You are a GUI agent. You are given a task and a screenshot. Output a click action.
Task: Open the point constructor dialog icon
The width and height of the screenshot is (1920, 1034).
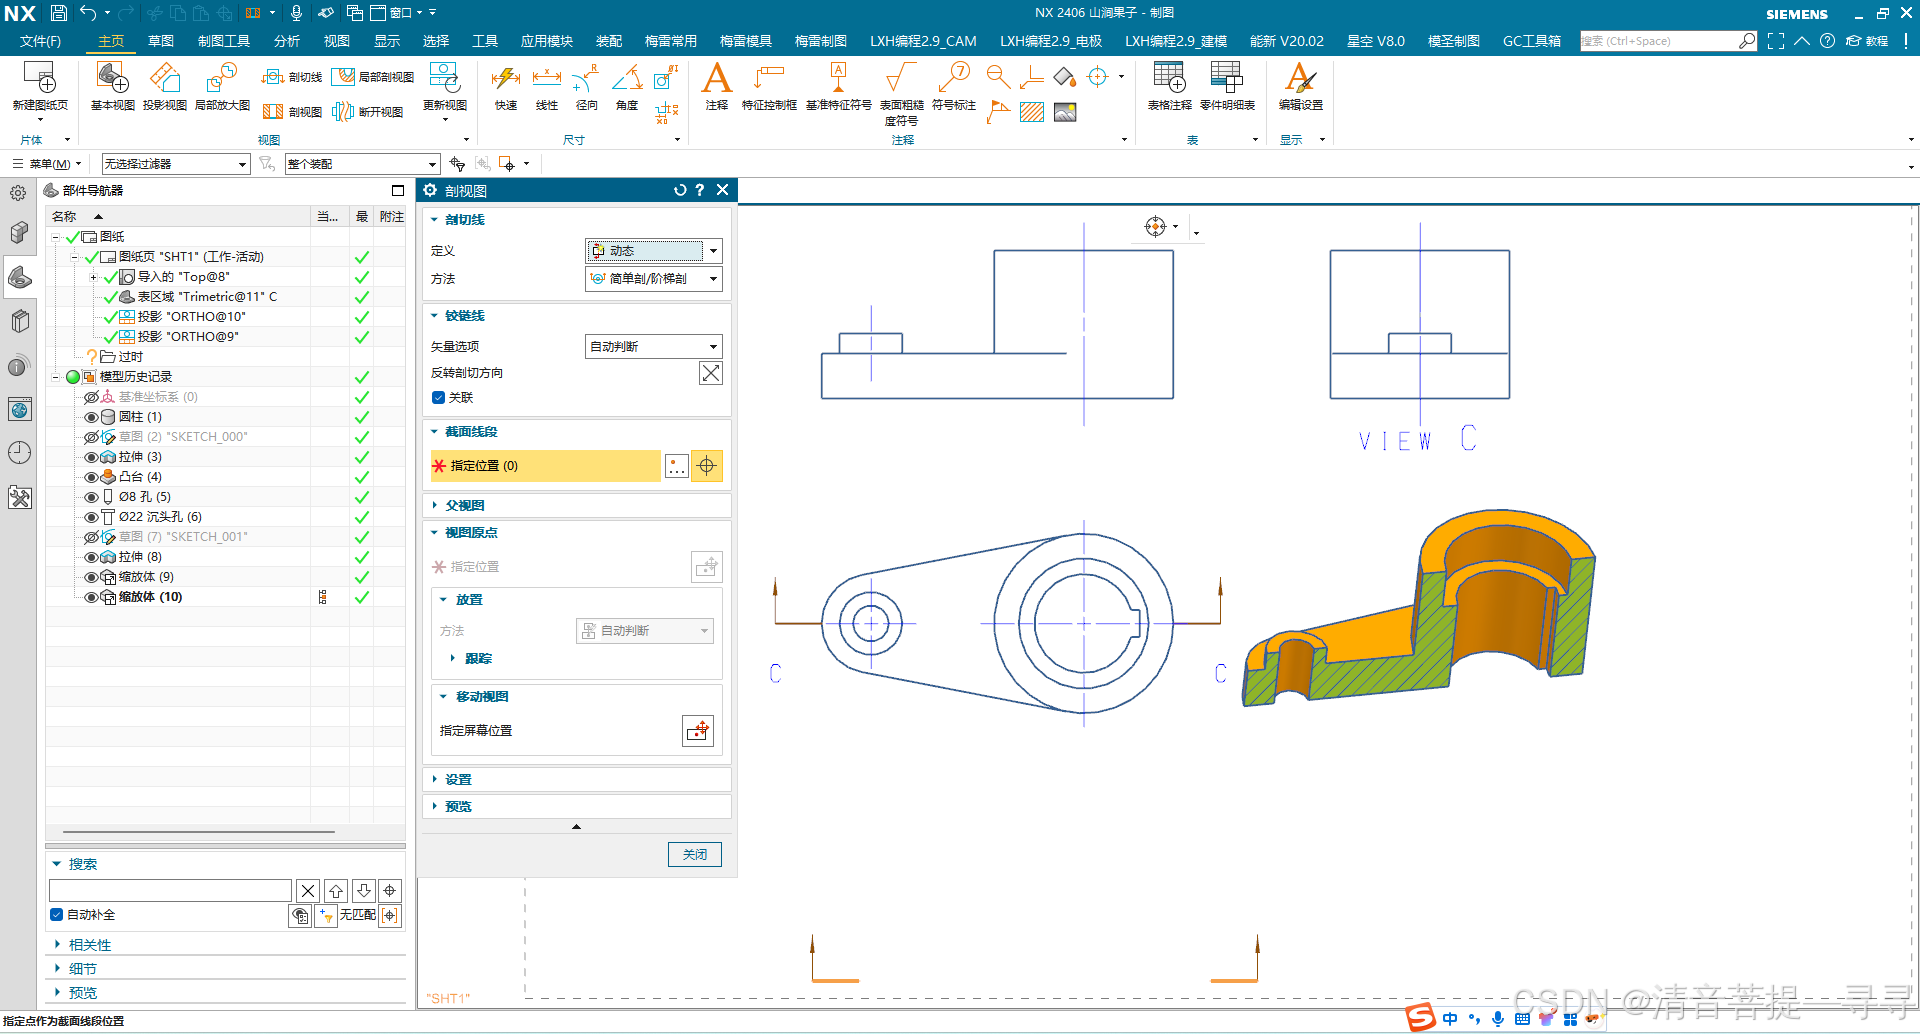click(x=677, y=466)
